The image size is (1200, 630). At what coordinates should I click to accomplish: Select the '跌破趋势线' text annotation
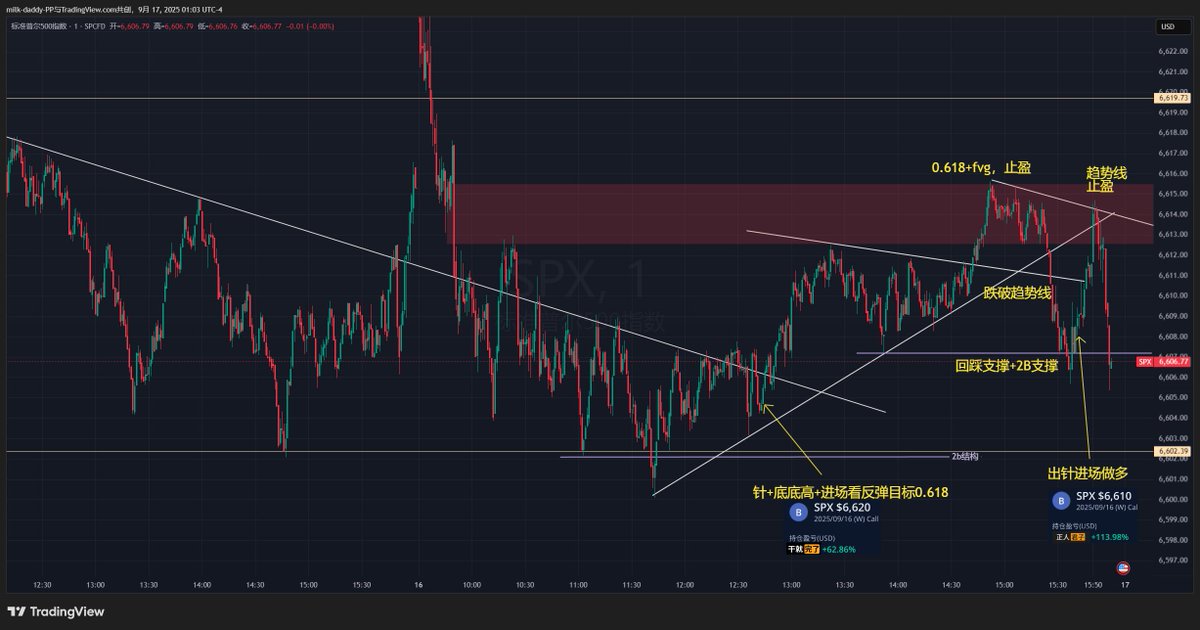(x=1017, y=293)
